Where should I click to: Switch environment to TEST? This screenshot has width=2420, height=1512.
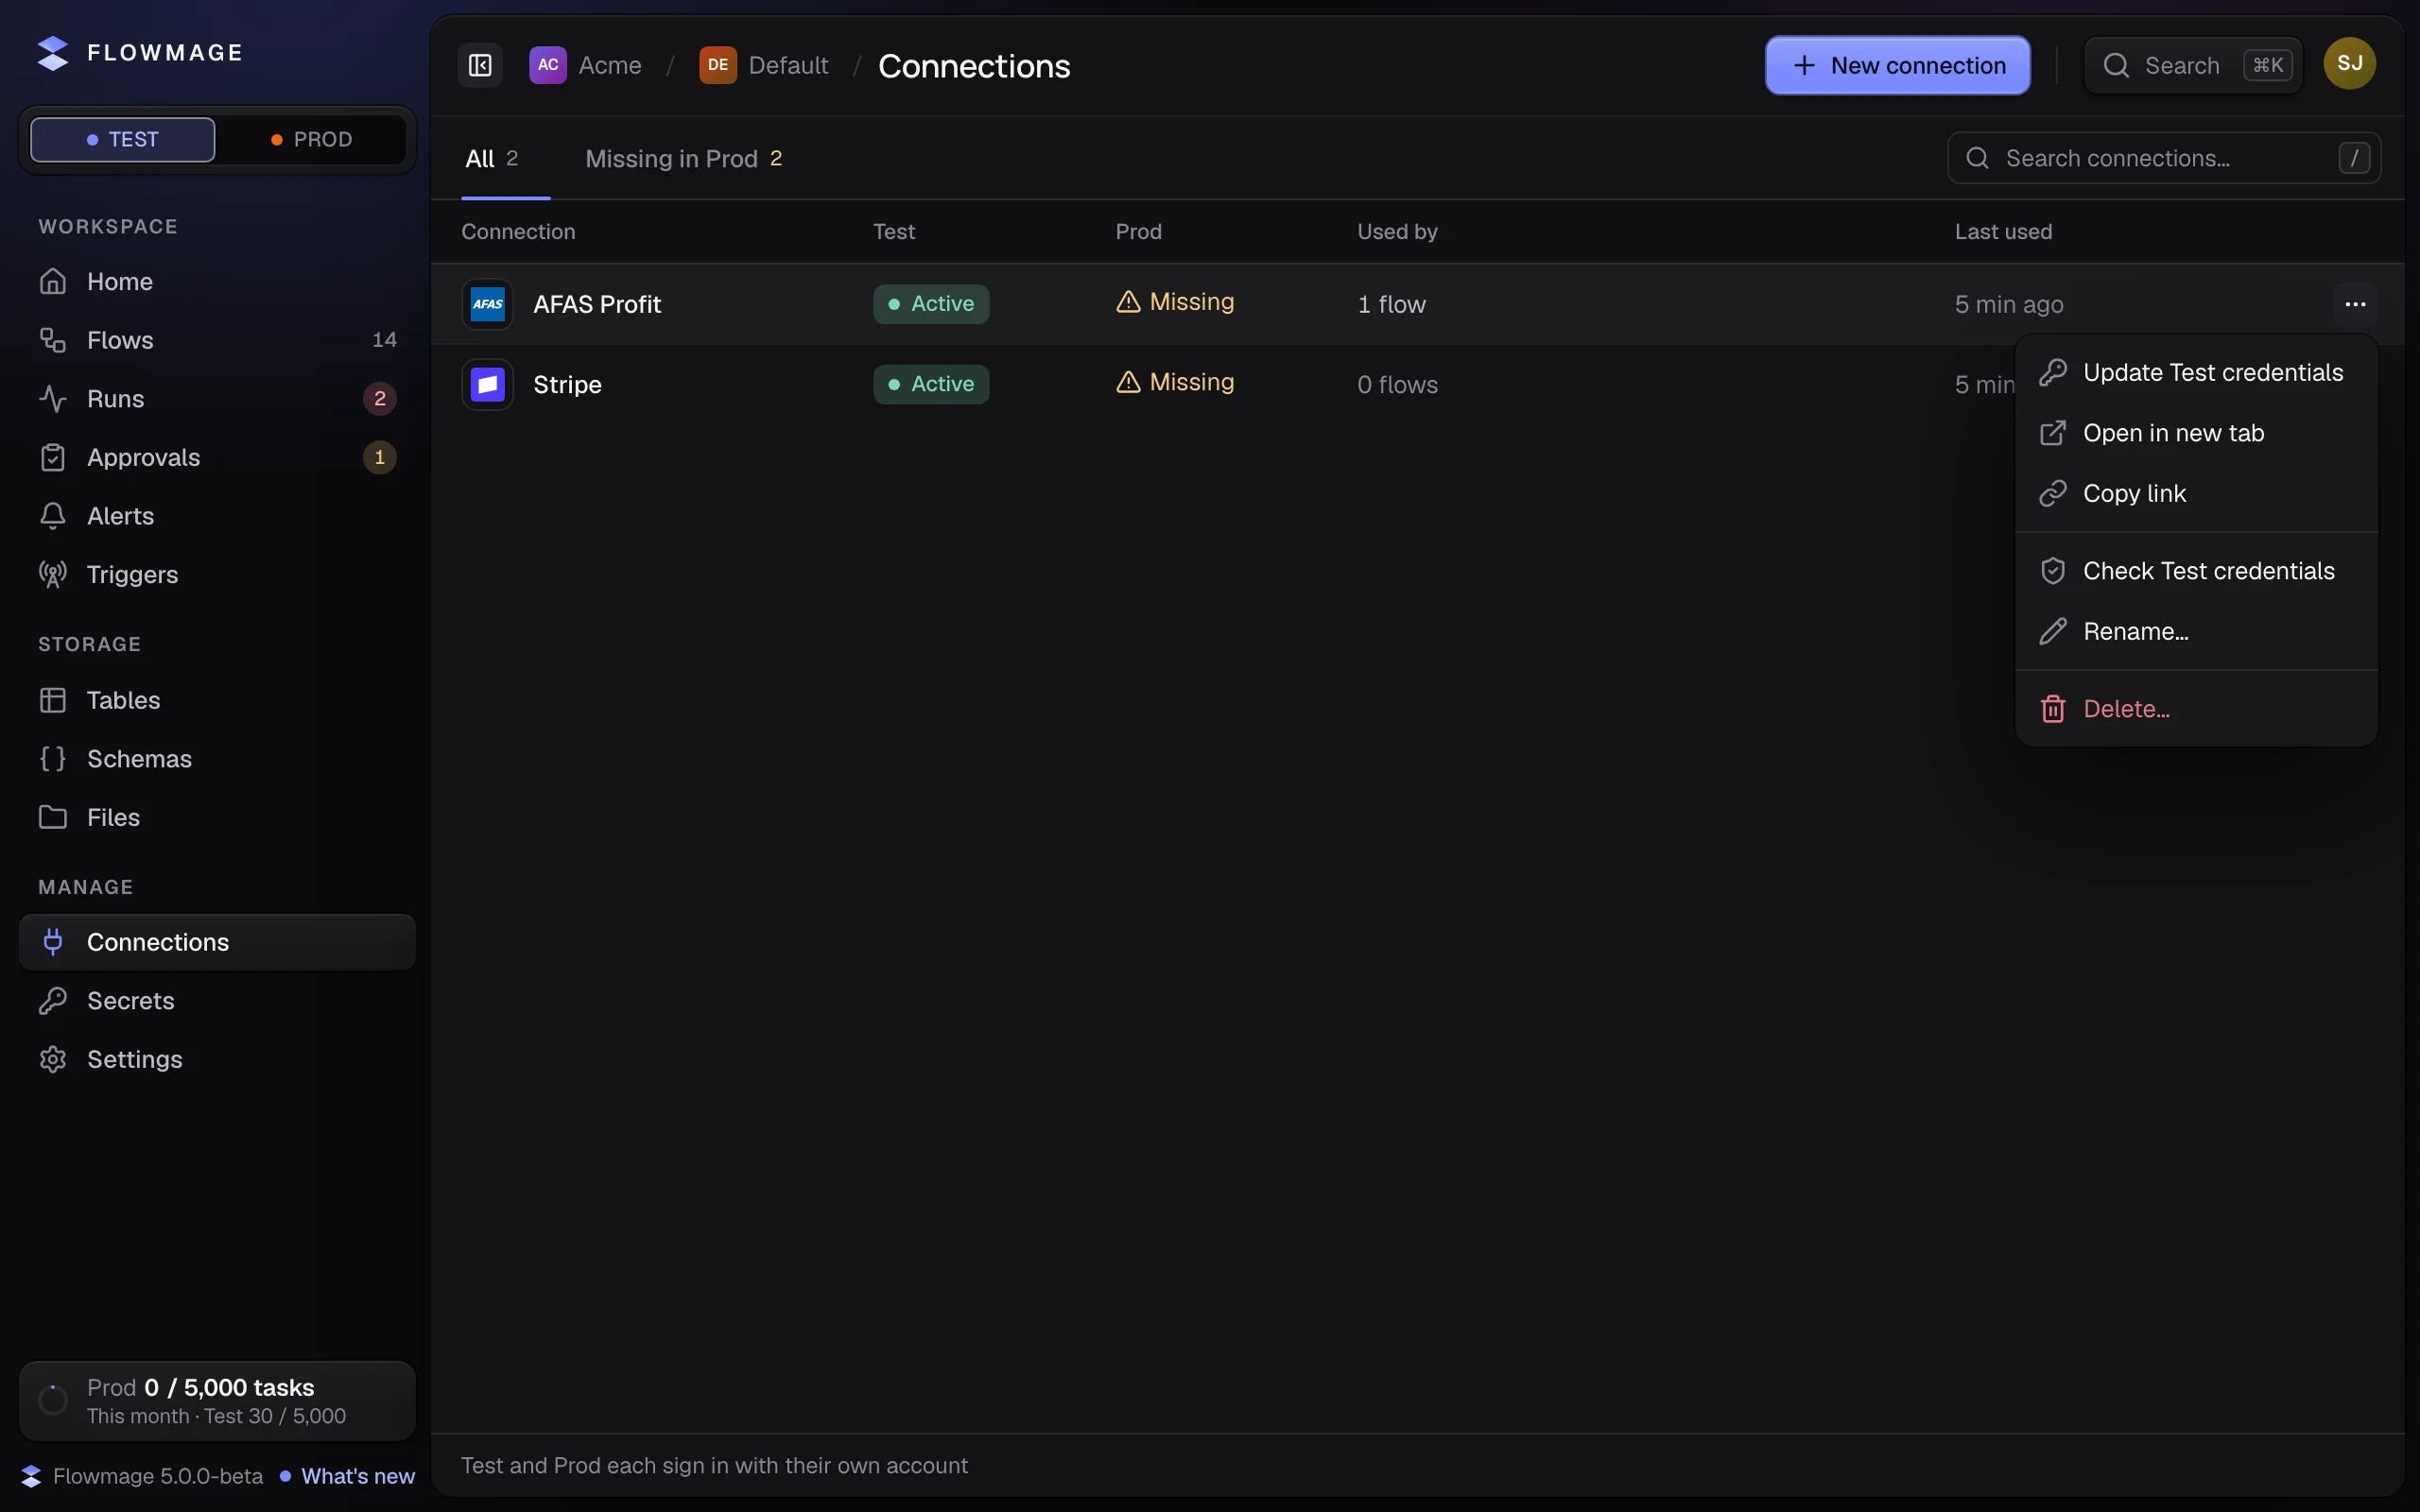[x=123, y=139]
